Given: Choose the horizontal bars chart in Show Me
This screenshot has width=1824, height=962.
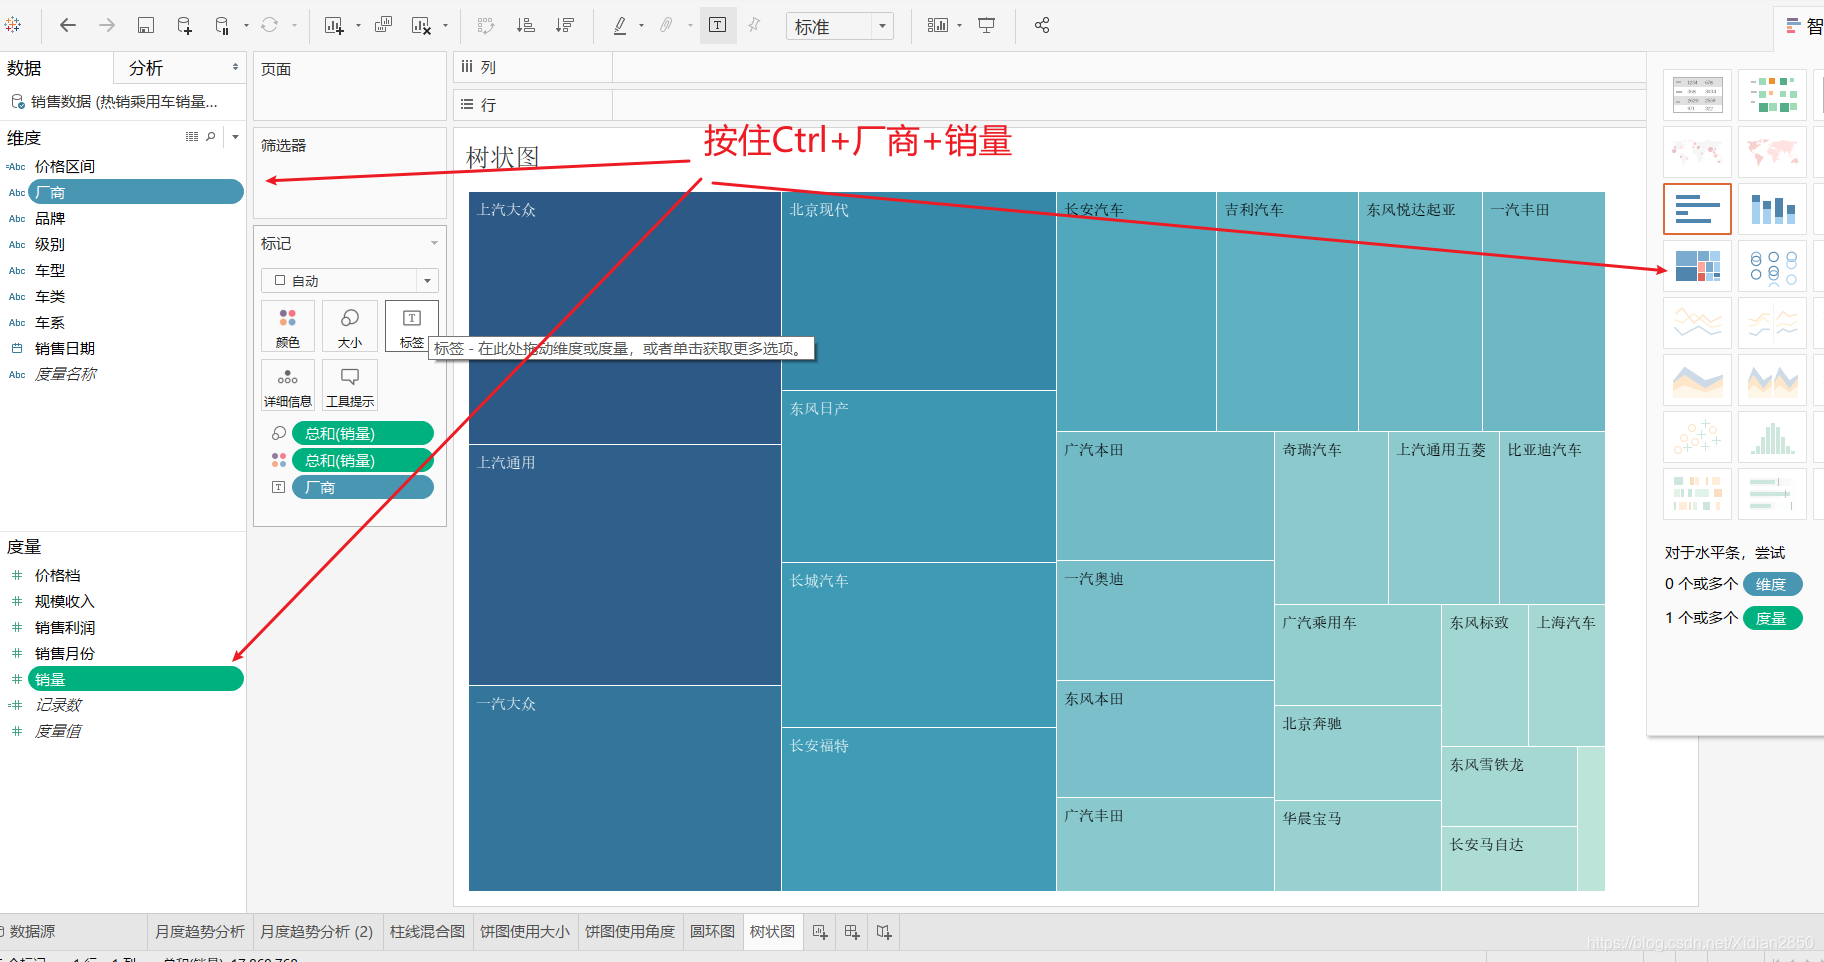Looking at the screenshot, I should point(1697,208).
